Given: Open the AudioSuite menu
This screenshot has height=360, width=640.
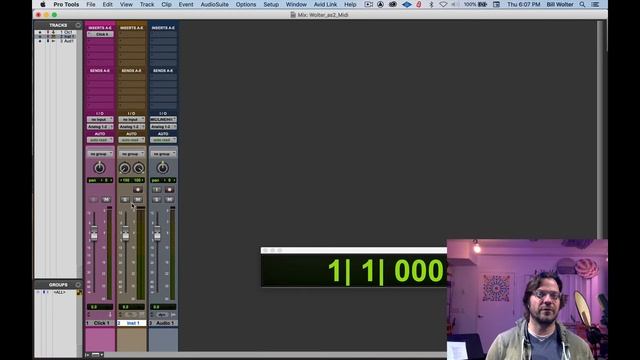Looking at the screenshot, I should click(214, 4).
